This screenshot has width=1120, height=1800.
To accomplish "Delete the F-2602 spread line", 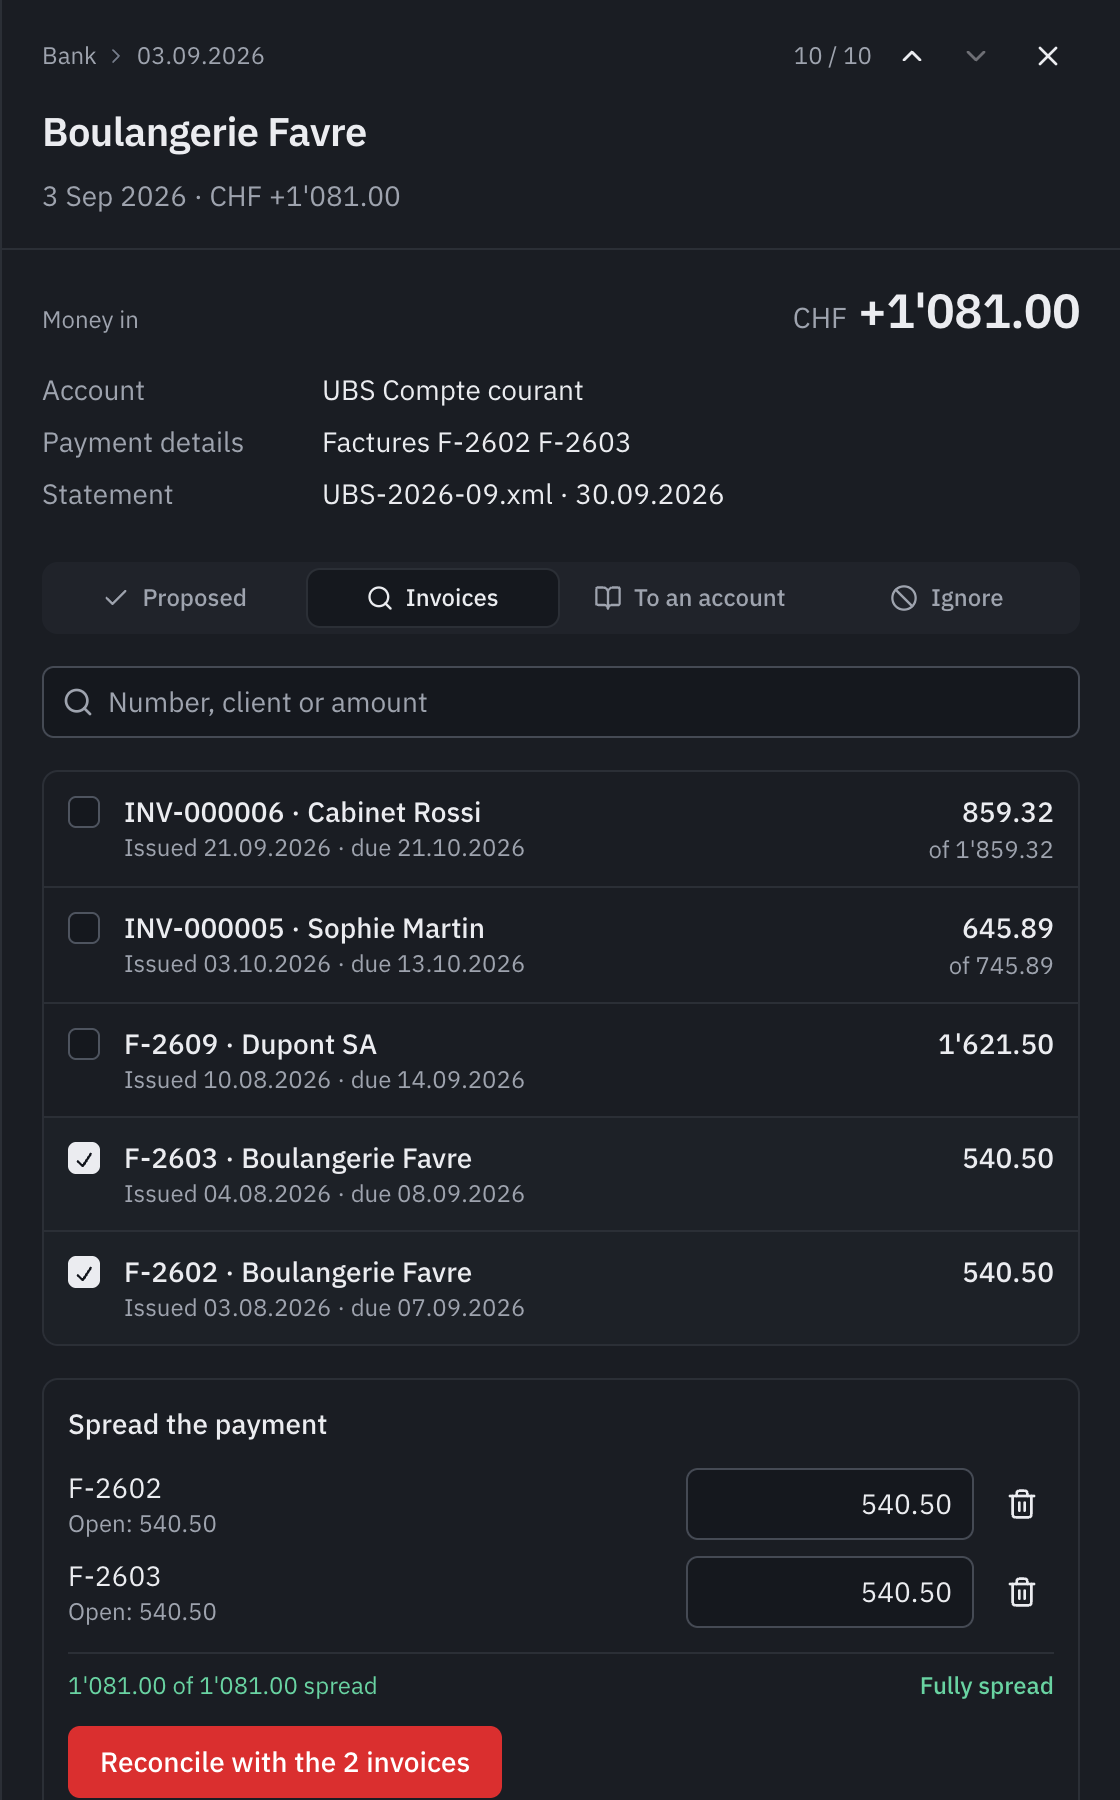I will pos(1022,1504).
